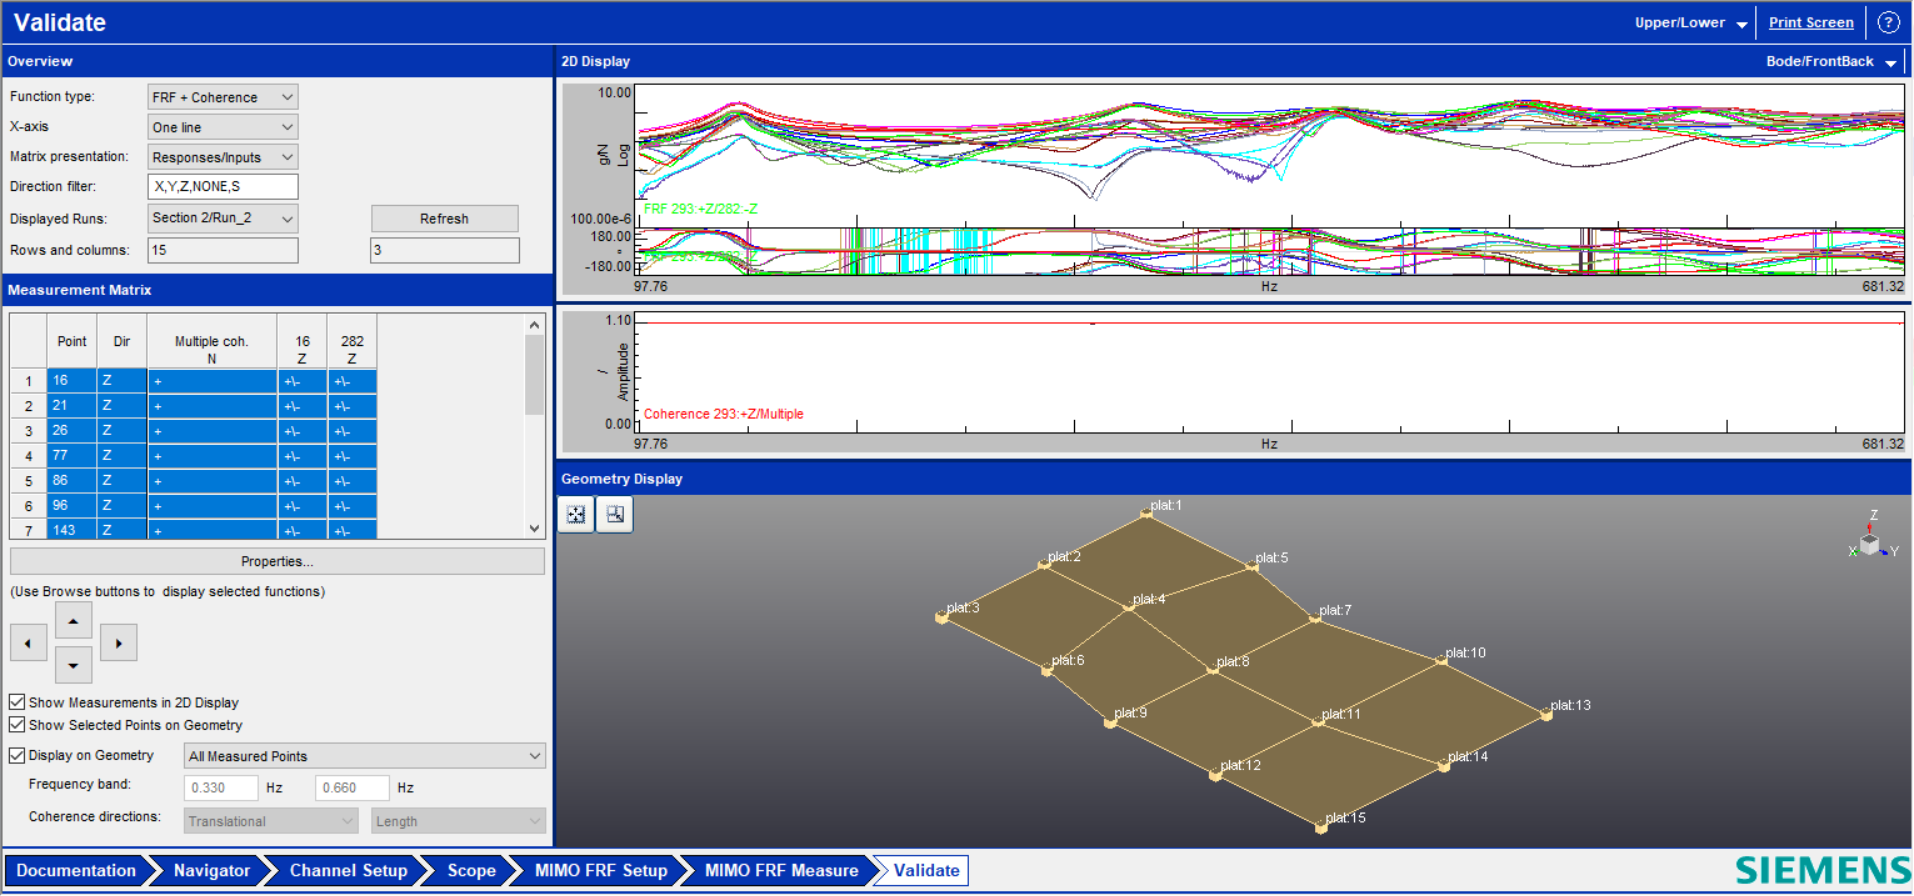The height and width of the screenshot is (896, 1914).
Task: Select matrix row with Point 86
Action: click(193, 481)
